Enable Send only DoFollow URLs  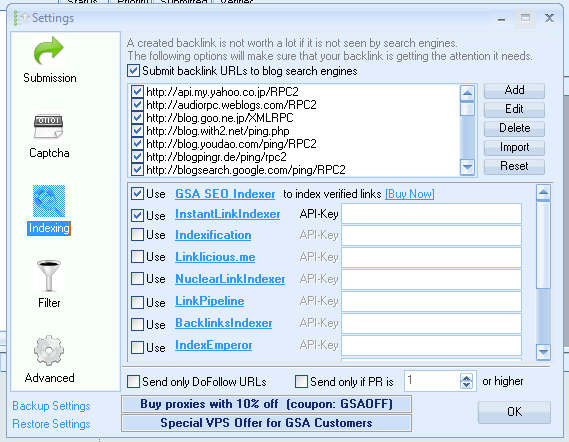coord(133,382)
